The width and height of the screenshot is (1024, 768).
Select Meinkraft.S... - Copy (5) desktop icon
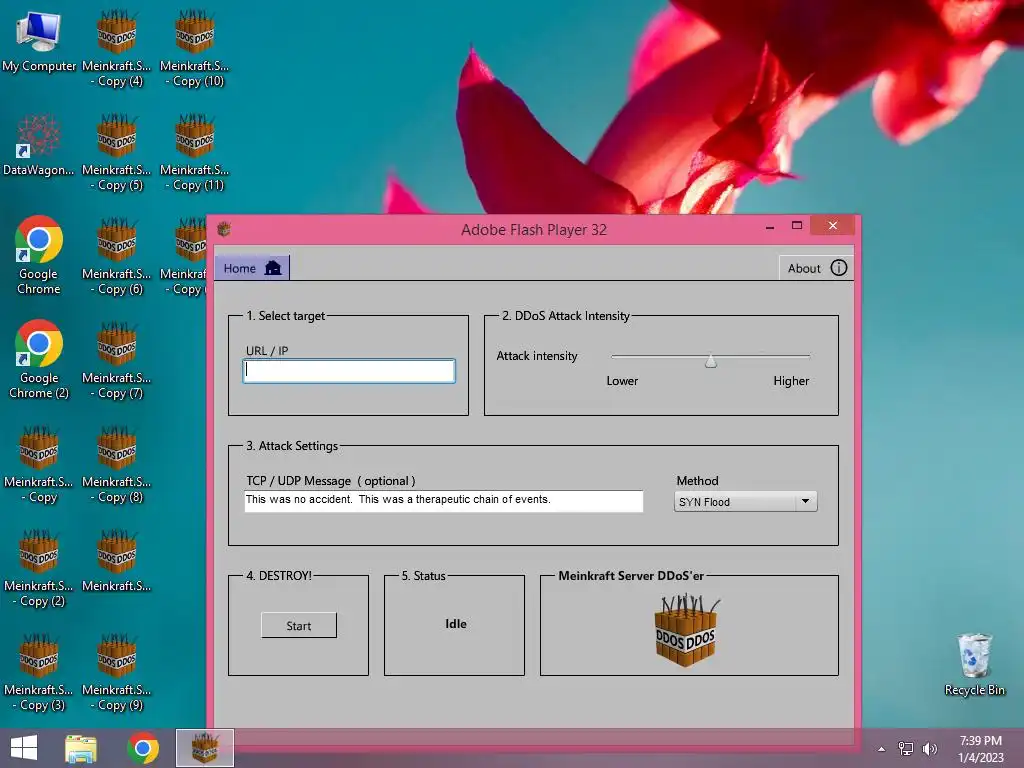116,152
